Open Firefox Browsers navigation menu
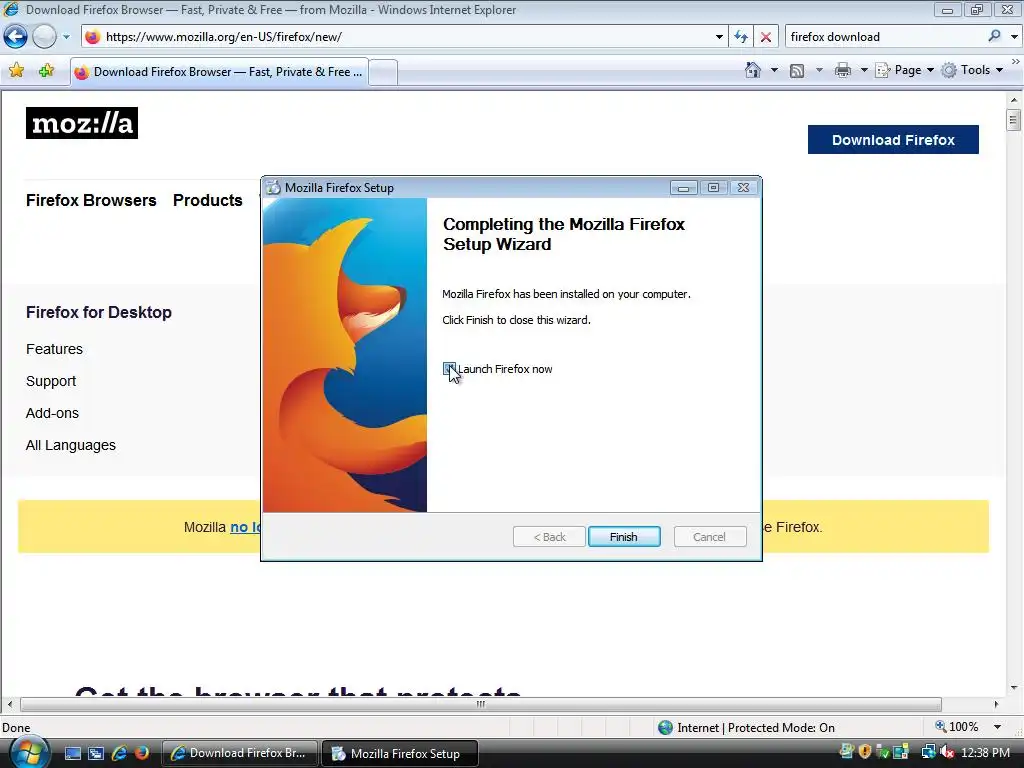Image resolution: width=1024 pixels, height=768 pixels. pos(91,200)
